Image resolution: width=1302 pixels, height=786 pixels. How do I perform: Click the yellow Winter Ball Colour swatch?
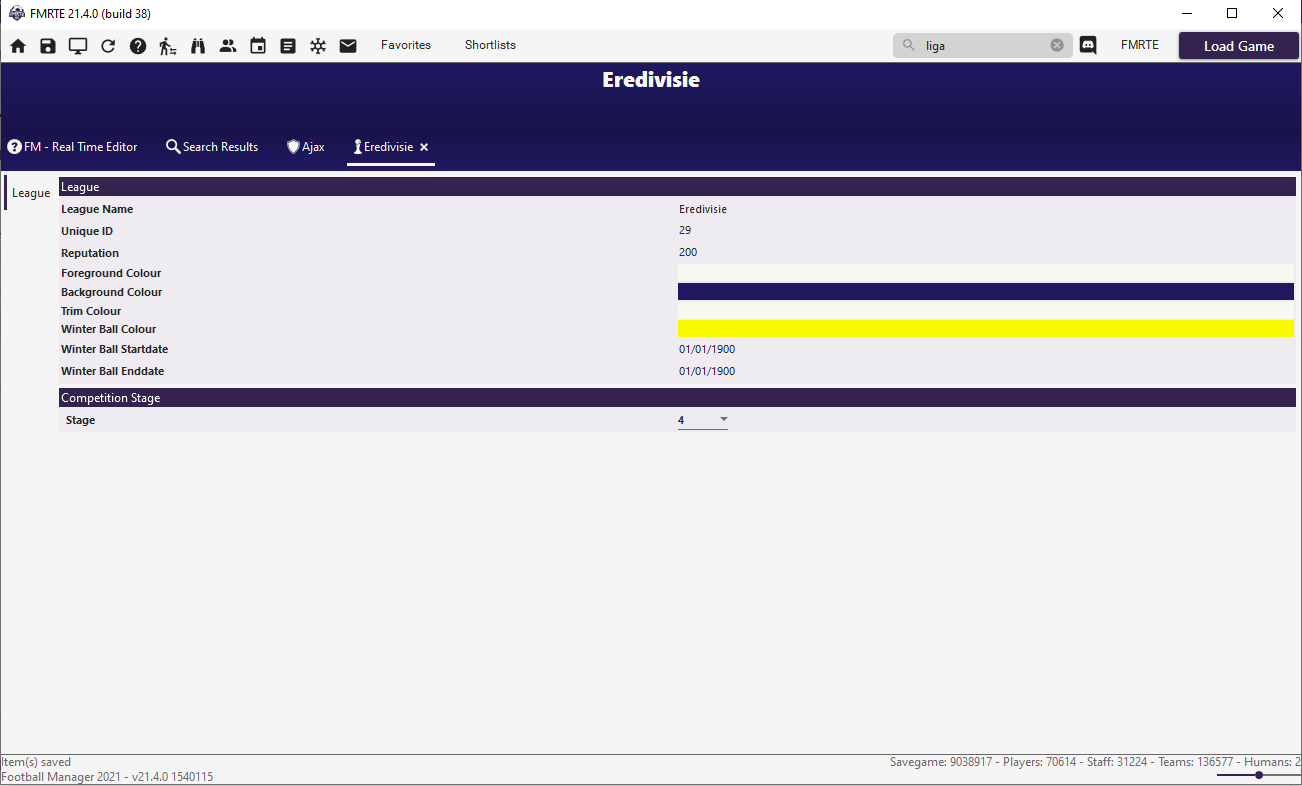(985, 329)
